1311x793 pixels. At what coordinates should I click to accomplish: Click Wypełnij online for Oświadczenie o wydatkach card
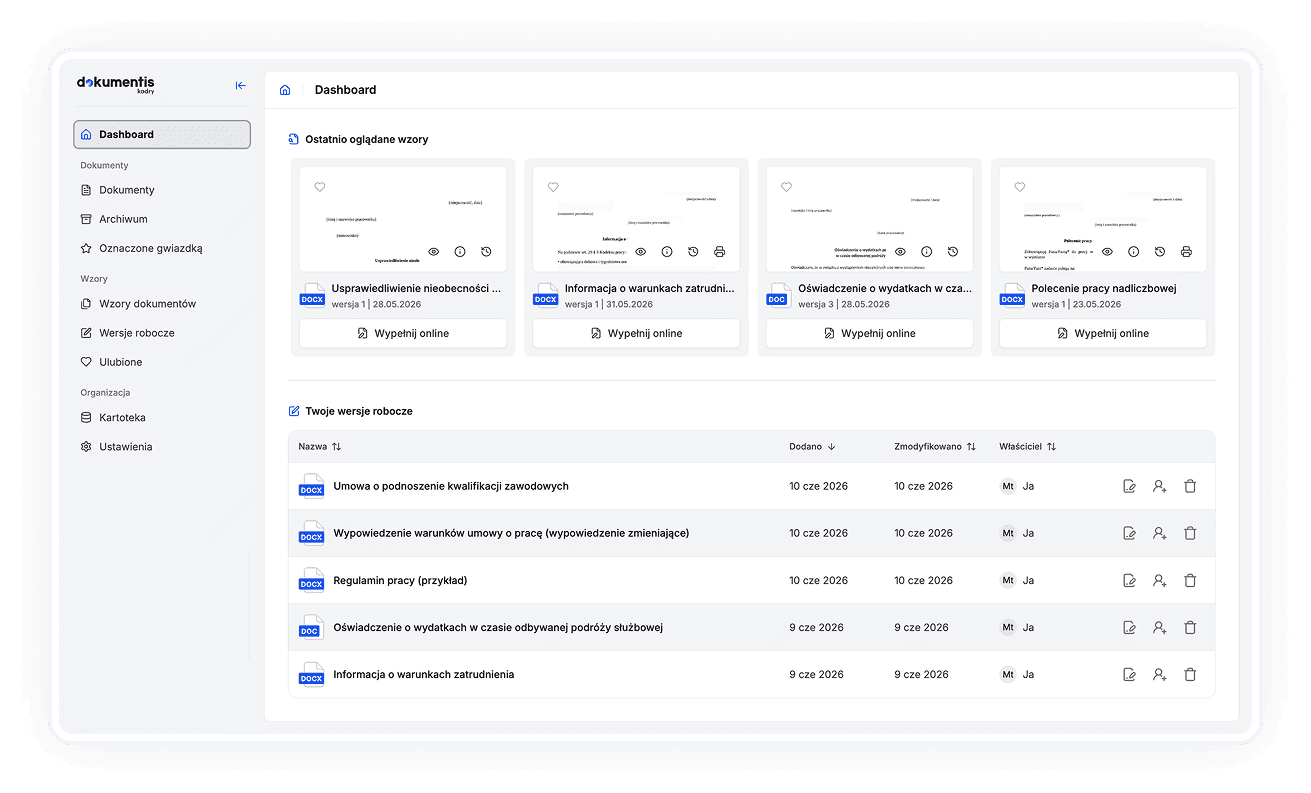(x=870, y=334)
